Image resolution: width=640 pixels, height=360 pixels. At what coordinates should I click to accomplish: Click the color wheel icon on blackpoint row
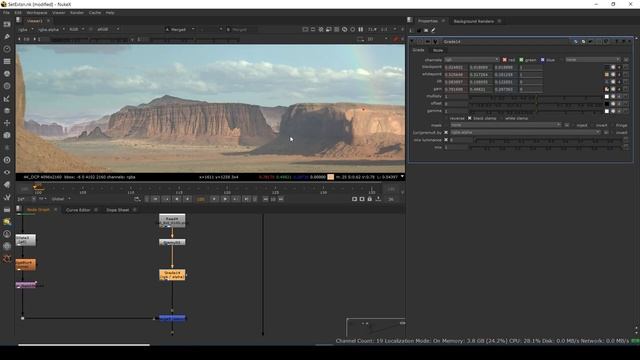613,67
